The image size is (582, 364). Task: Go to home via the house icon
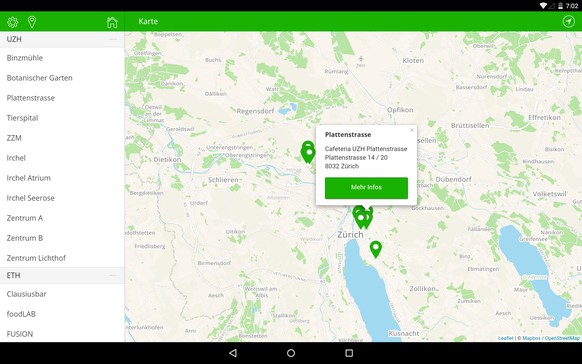click(x=112, y=22)
